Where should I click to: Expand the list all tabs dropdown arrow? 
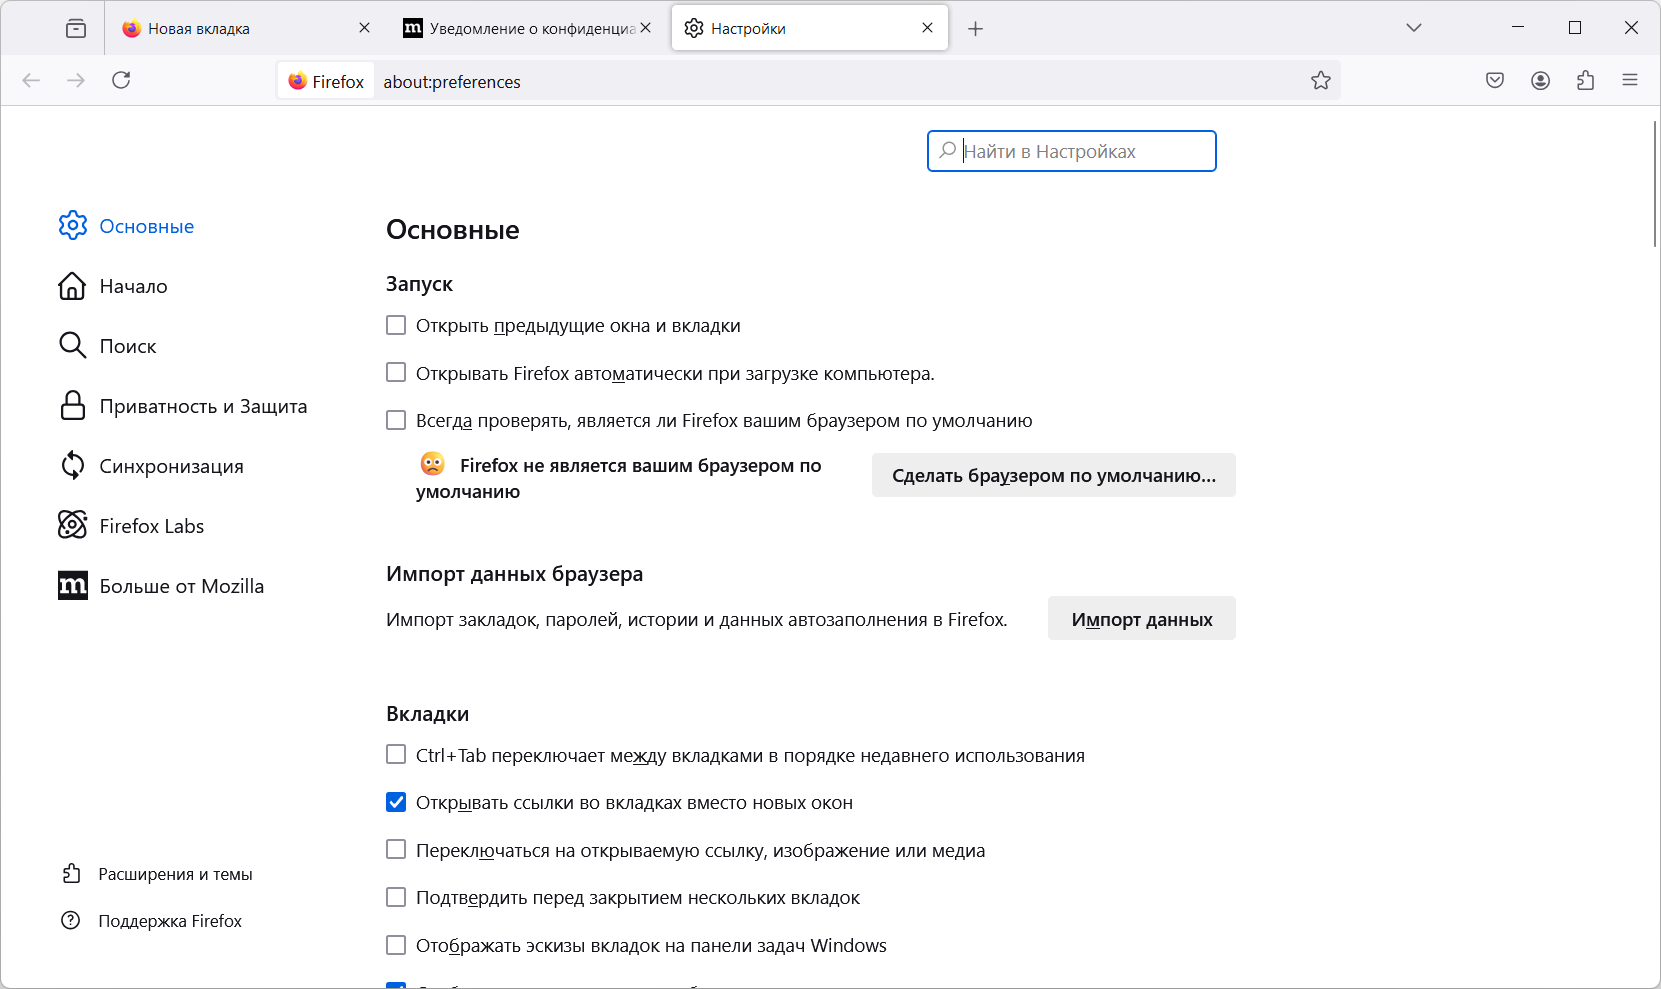(x=1414, y=28)
